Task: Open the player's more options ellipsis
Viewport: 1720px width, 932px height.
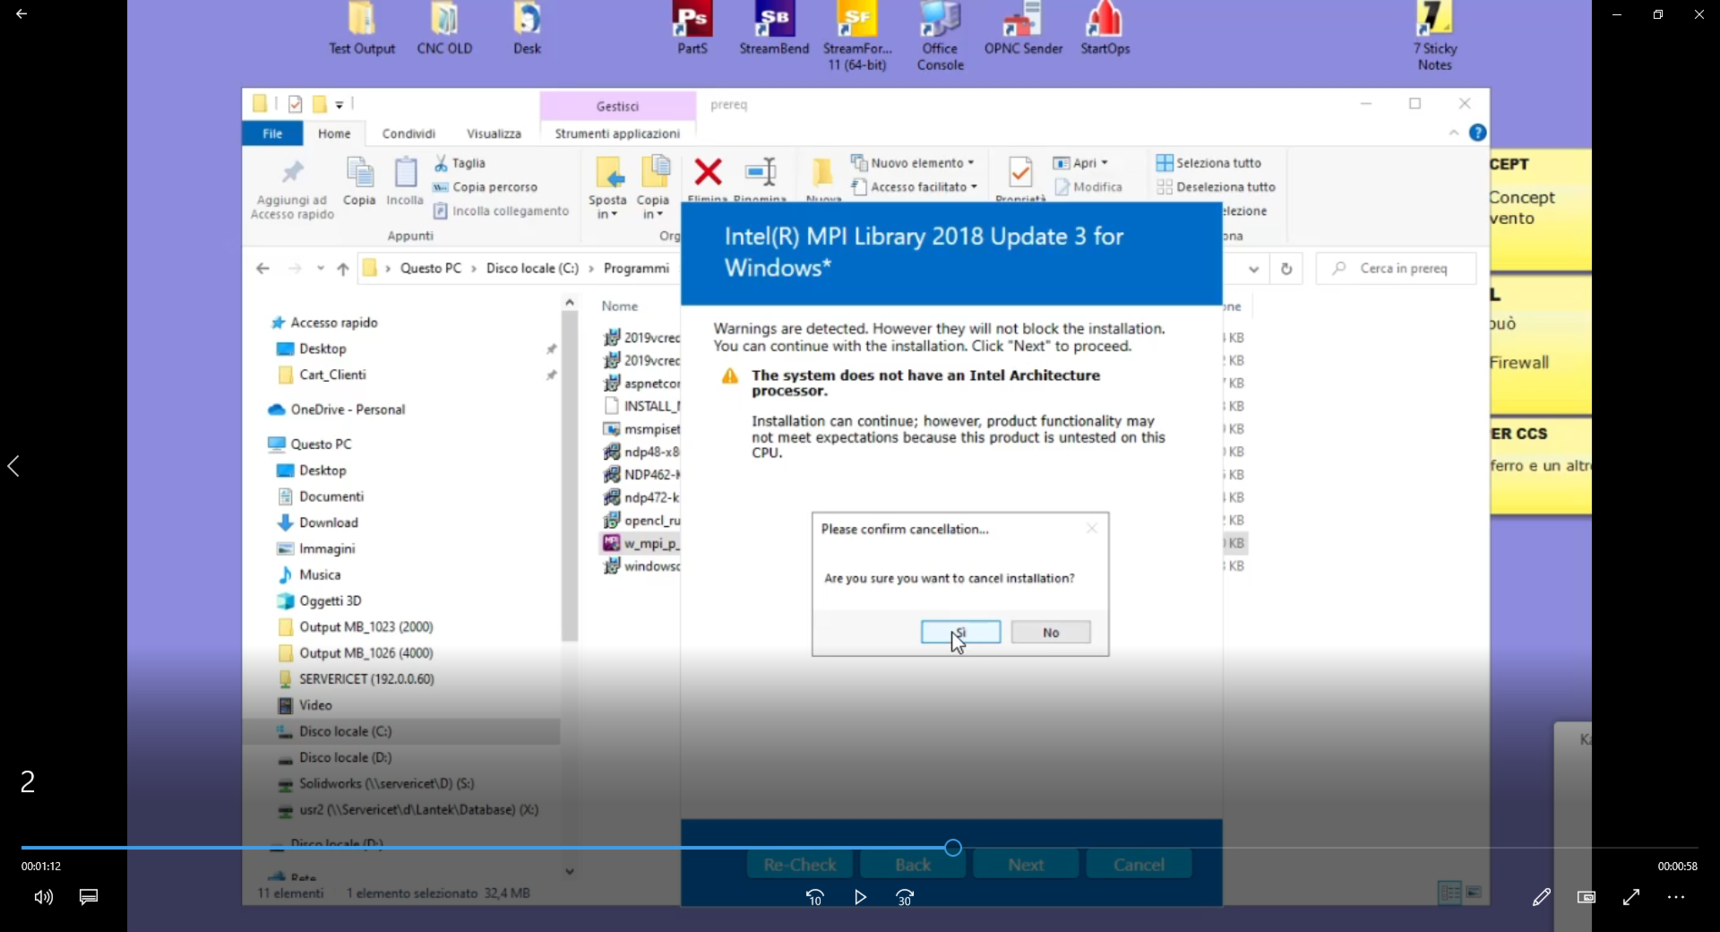Action: point(1676,897)
